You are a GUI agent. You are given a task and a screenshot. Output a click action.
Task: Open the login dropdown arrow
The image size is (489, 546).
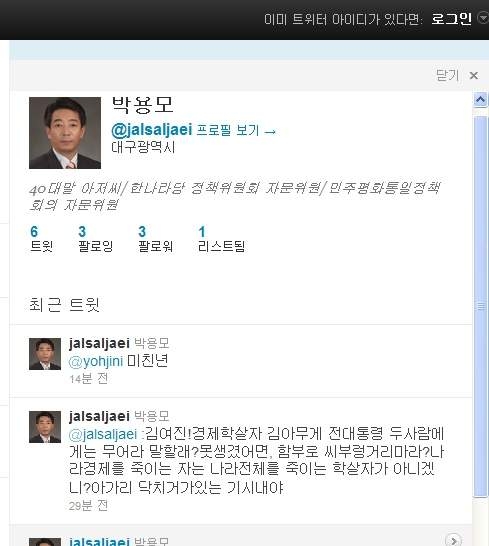click(483, 18)
